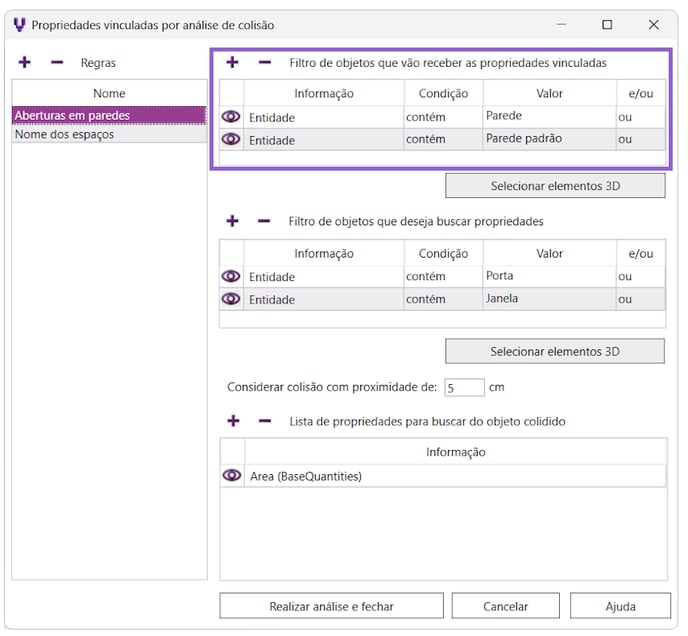Click 'Realizar análise e fechar' button
The height and width of the screenshot is (636, 688).
point(331,606)
